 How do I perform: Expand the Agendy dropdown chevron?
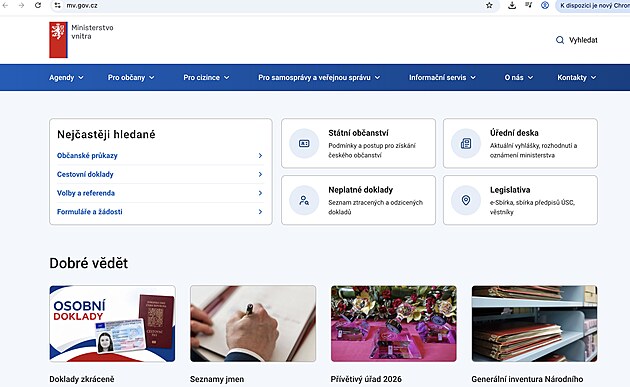pos(81,78)
